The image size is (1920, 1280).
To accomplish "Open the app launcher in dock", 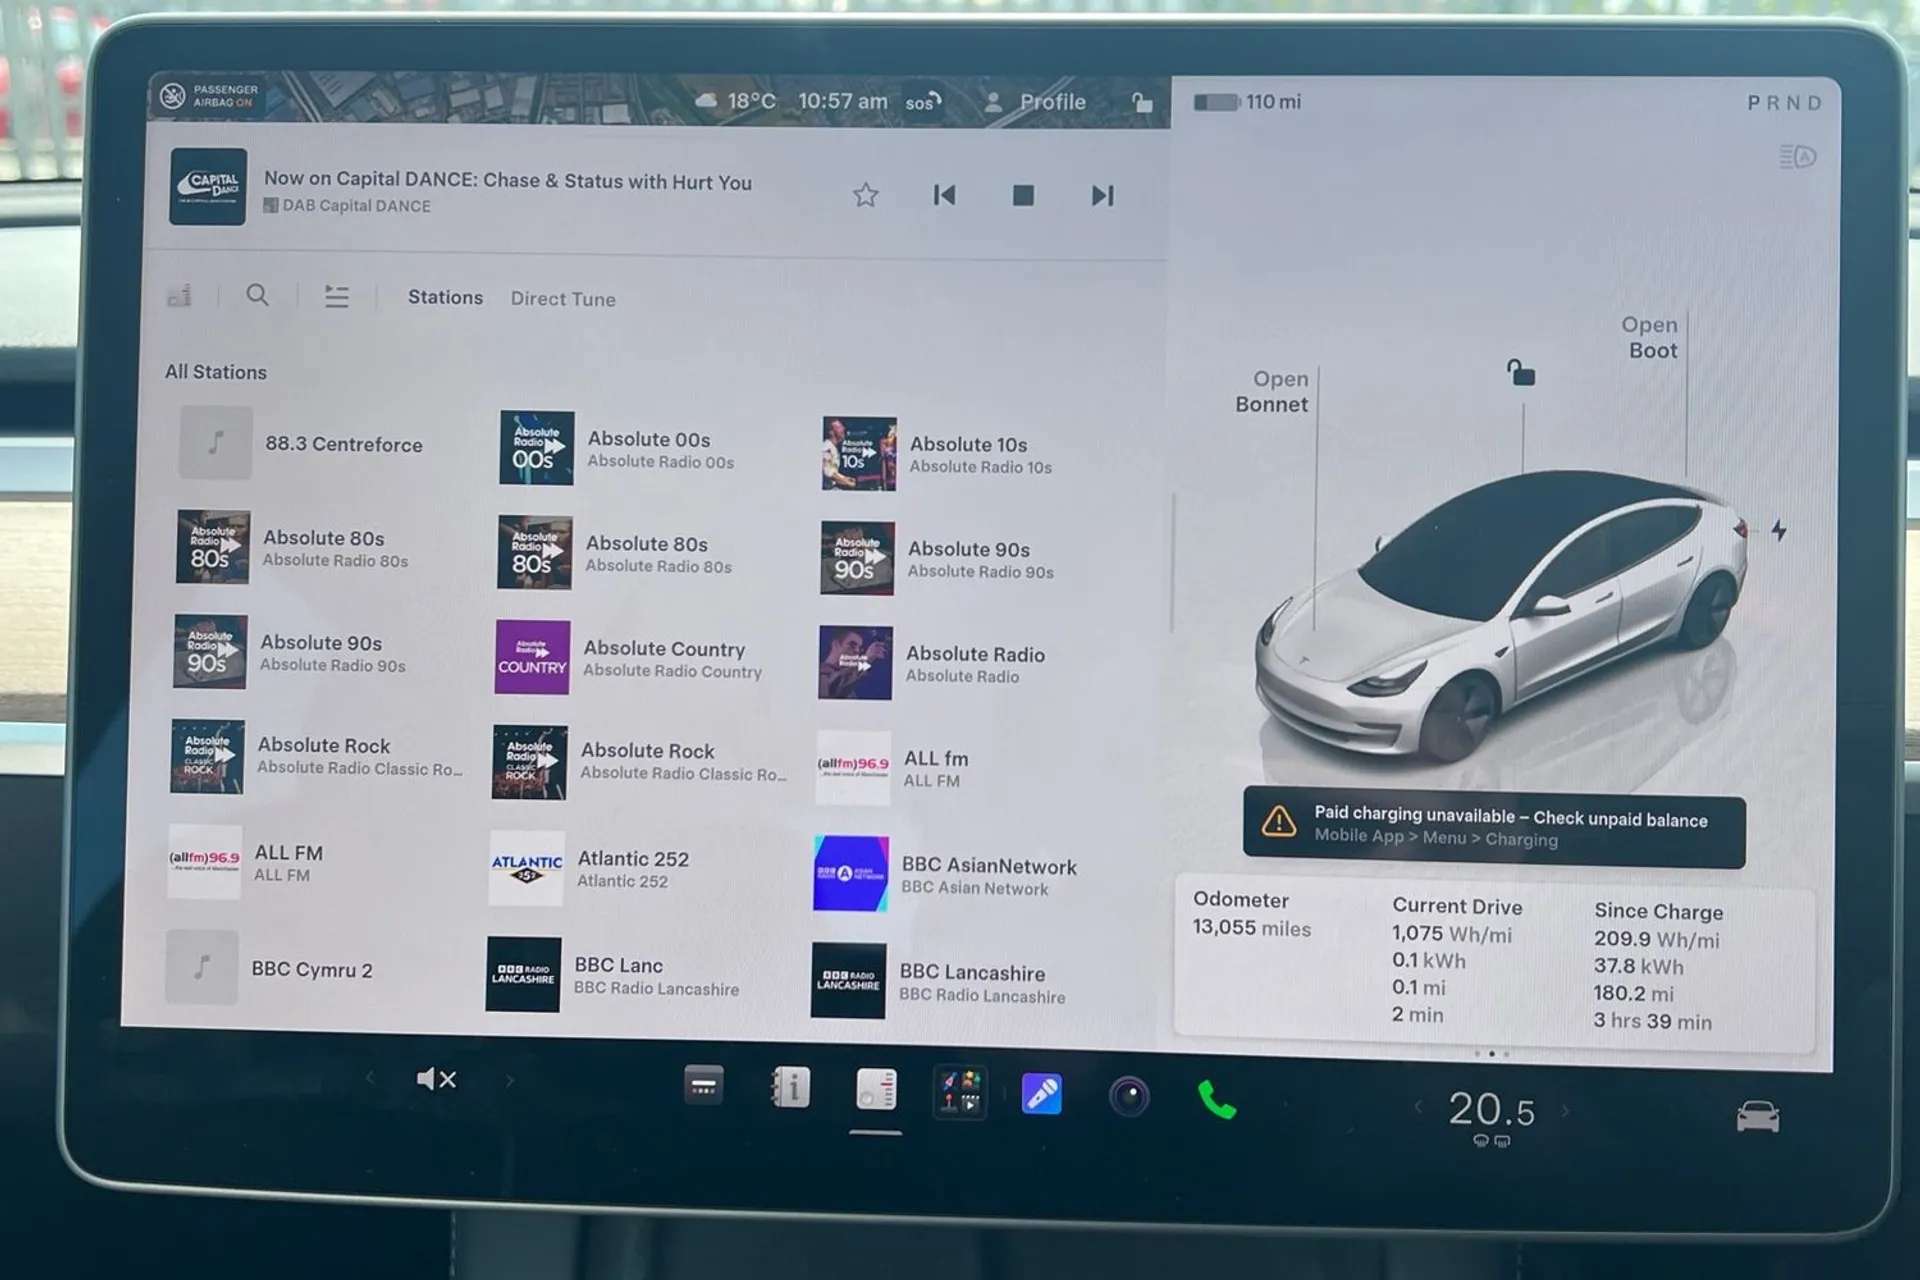I will [x=703, y=1085].
